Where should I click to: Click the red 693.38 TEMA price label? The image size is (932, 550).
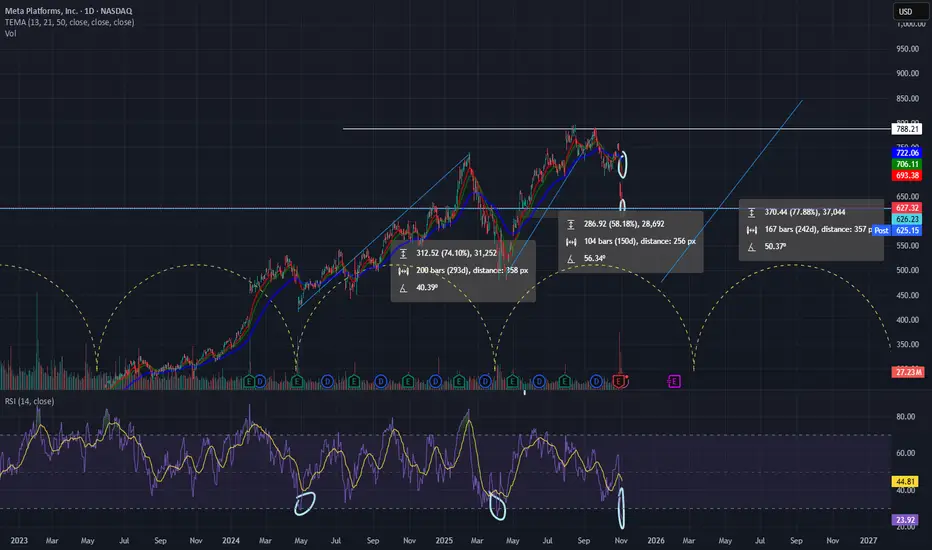(907, 175)
